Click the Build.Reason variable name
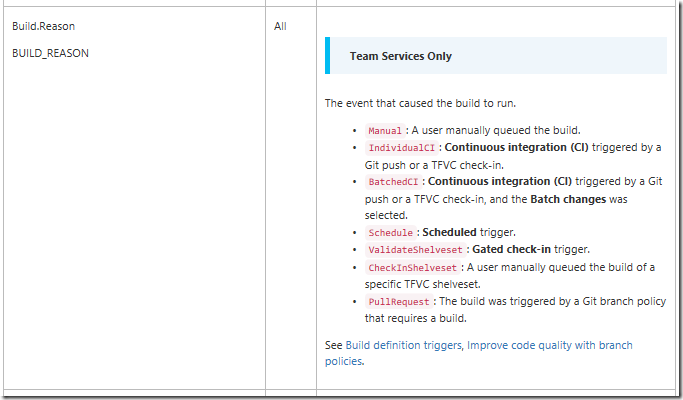 [44, 26]
